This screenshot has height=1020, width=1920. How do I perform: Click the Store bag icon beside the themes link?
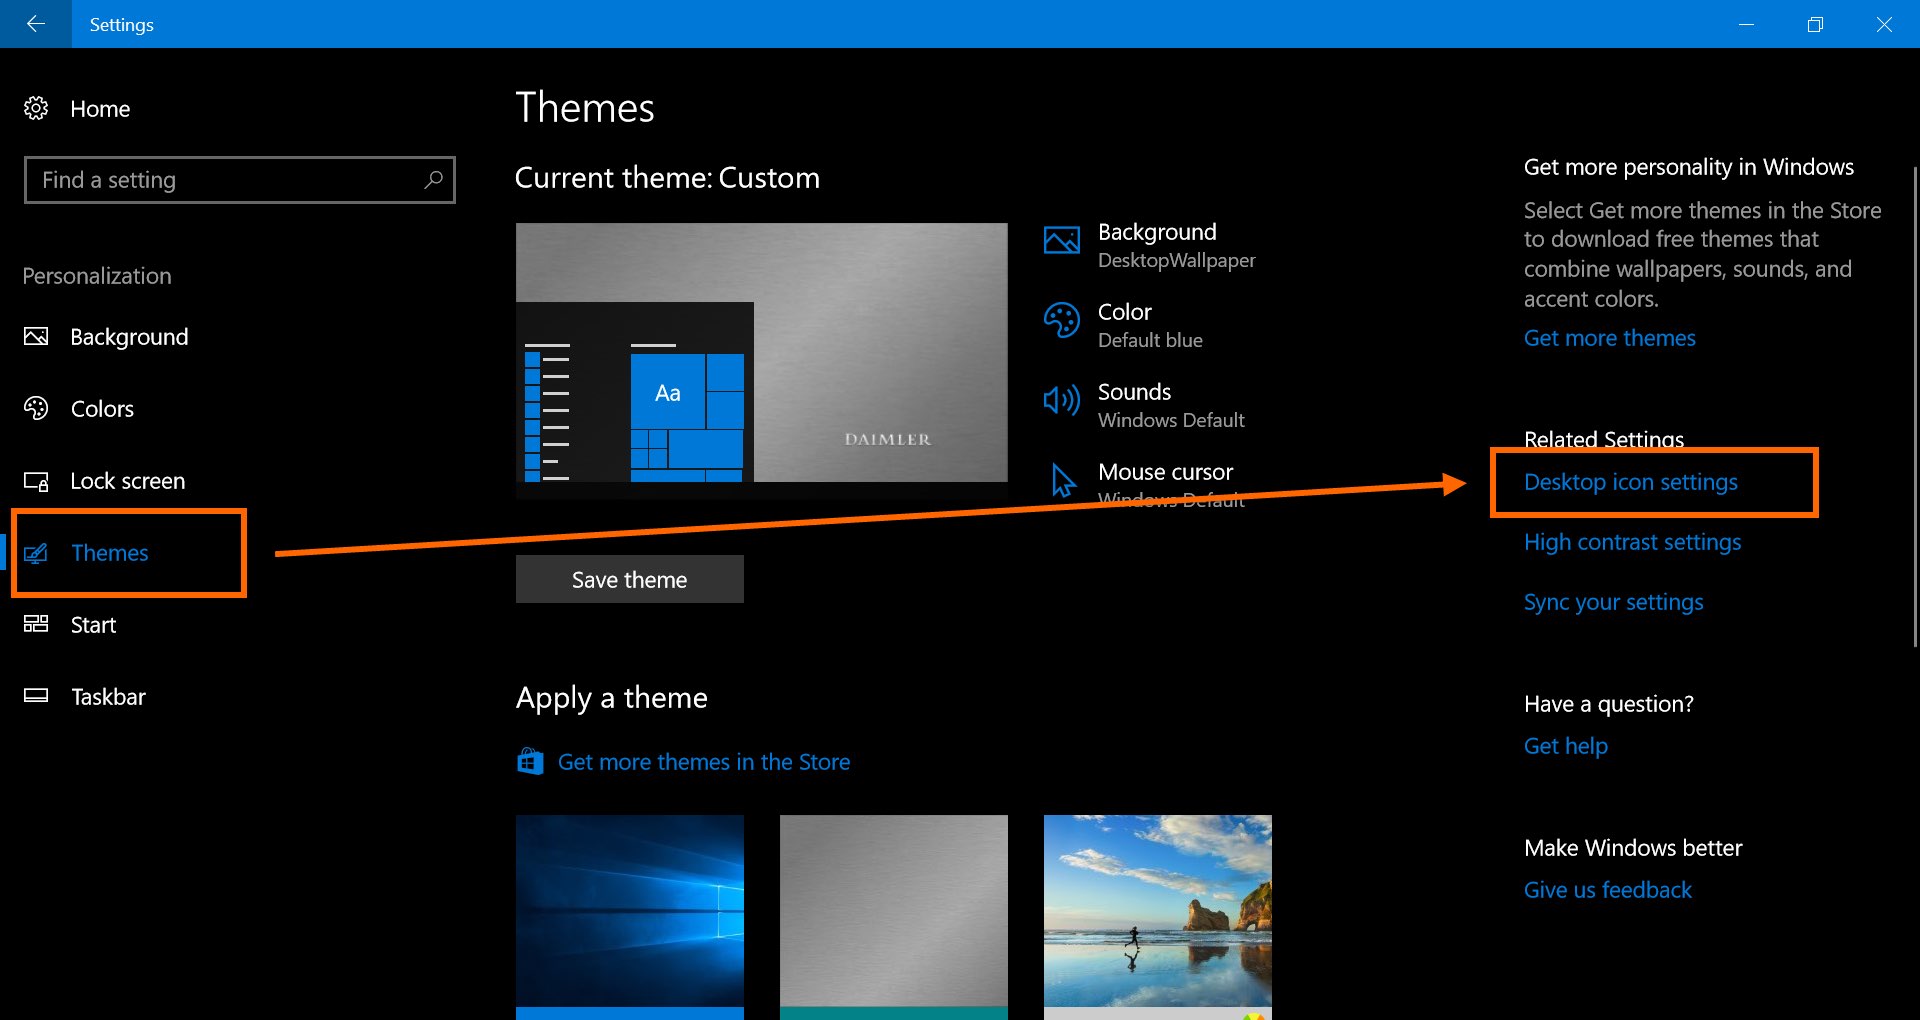pyautogui.click(x=530, y=761)
